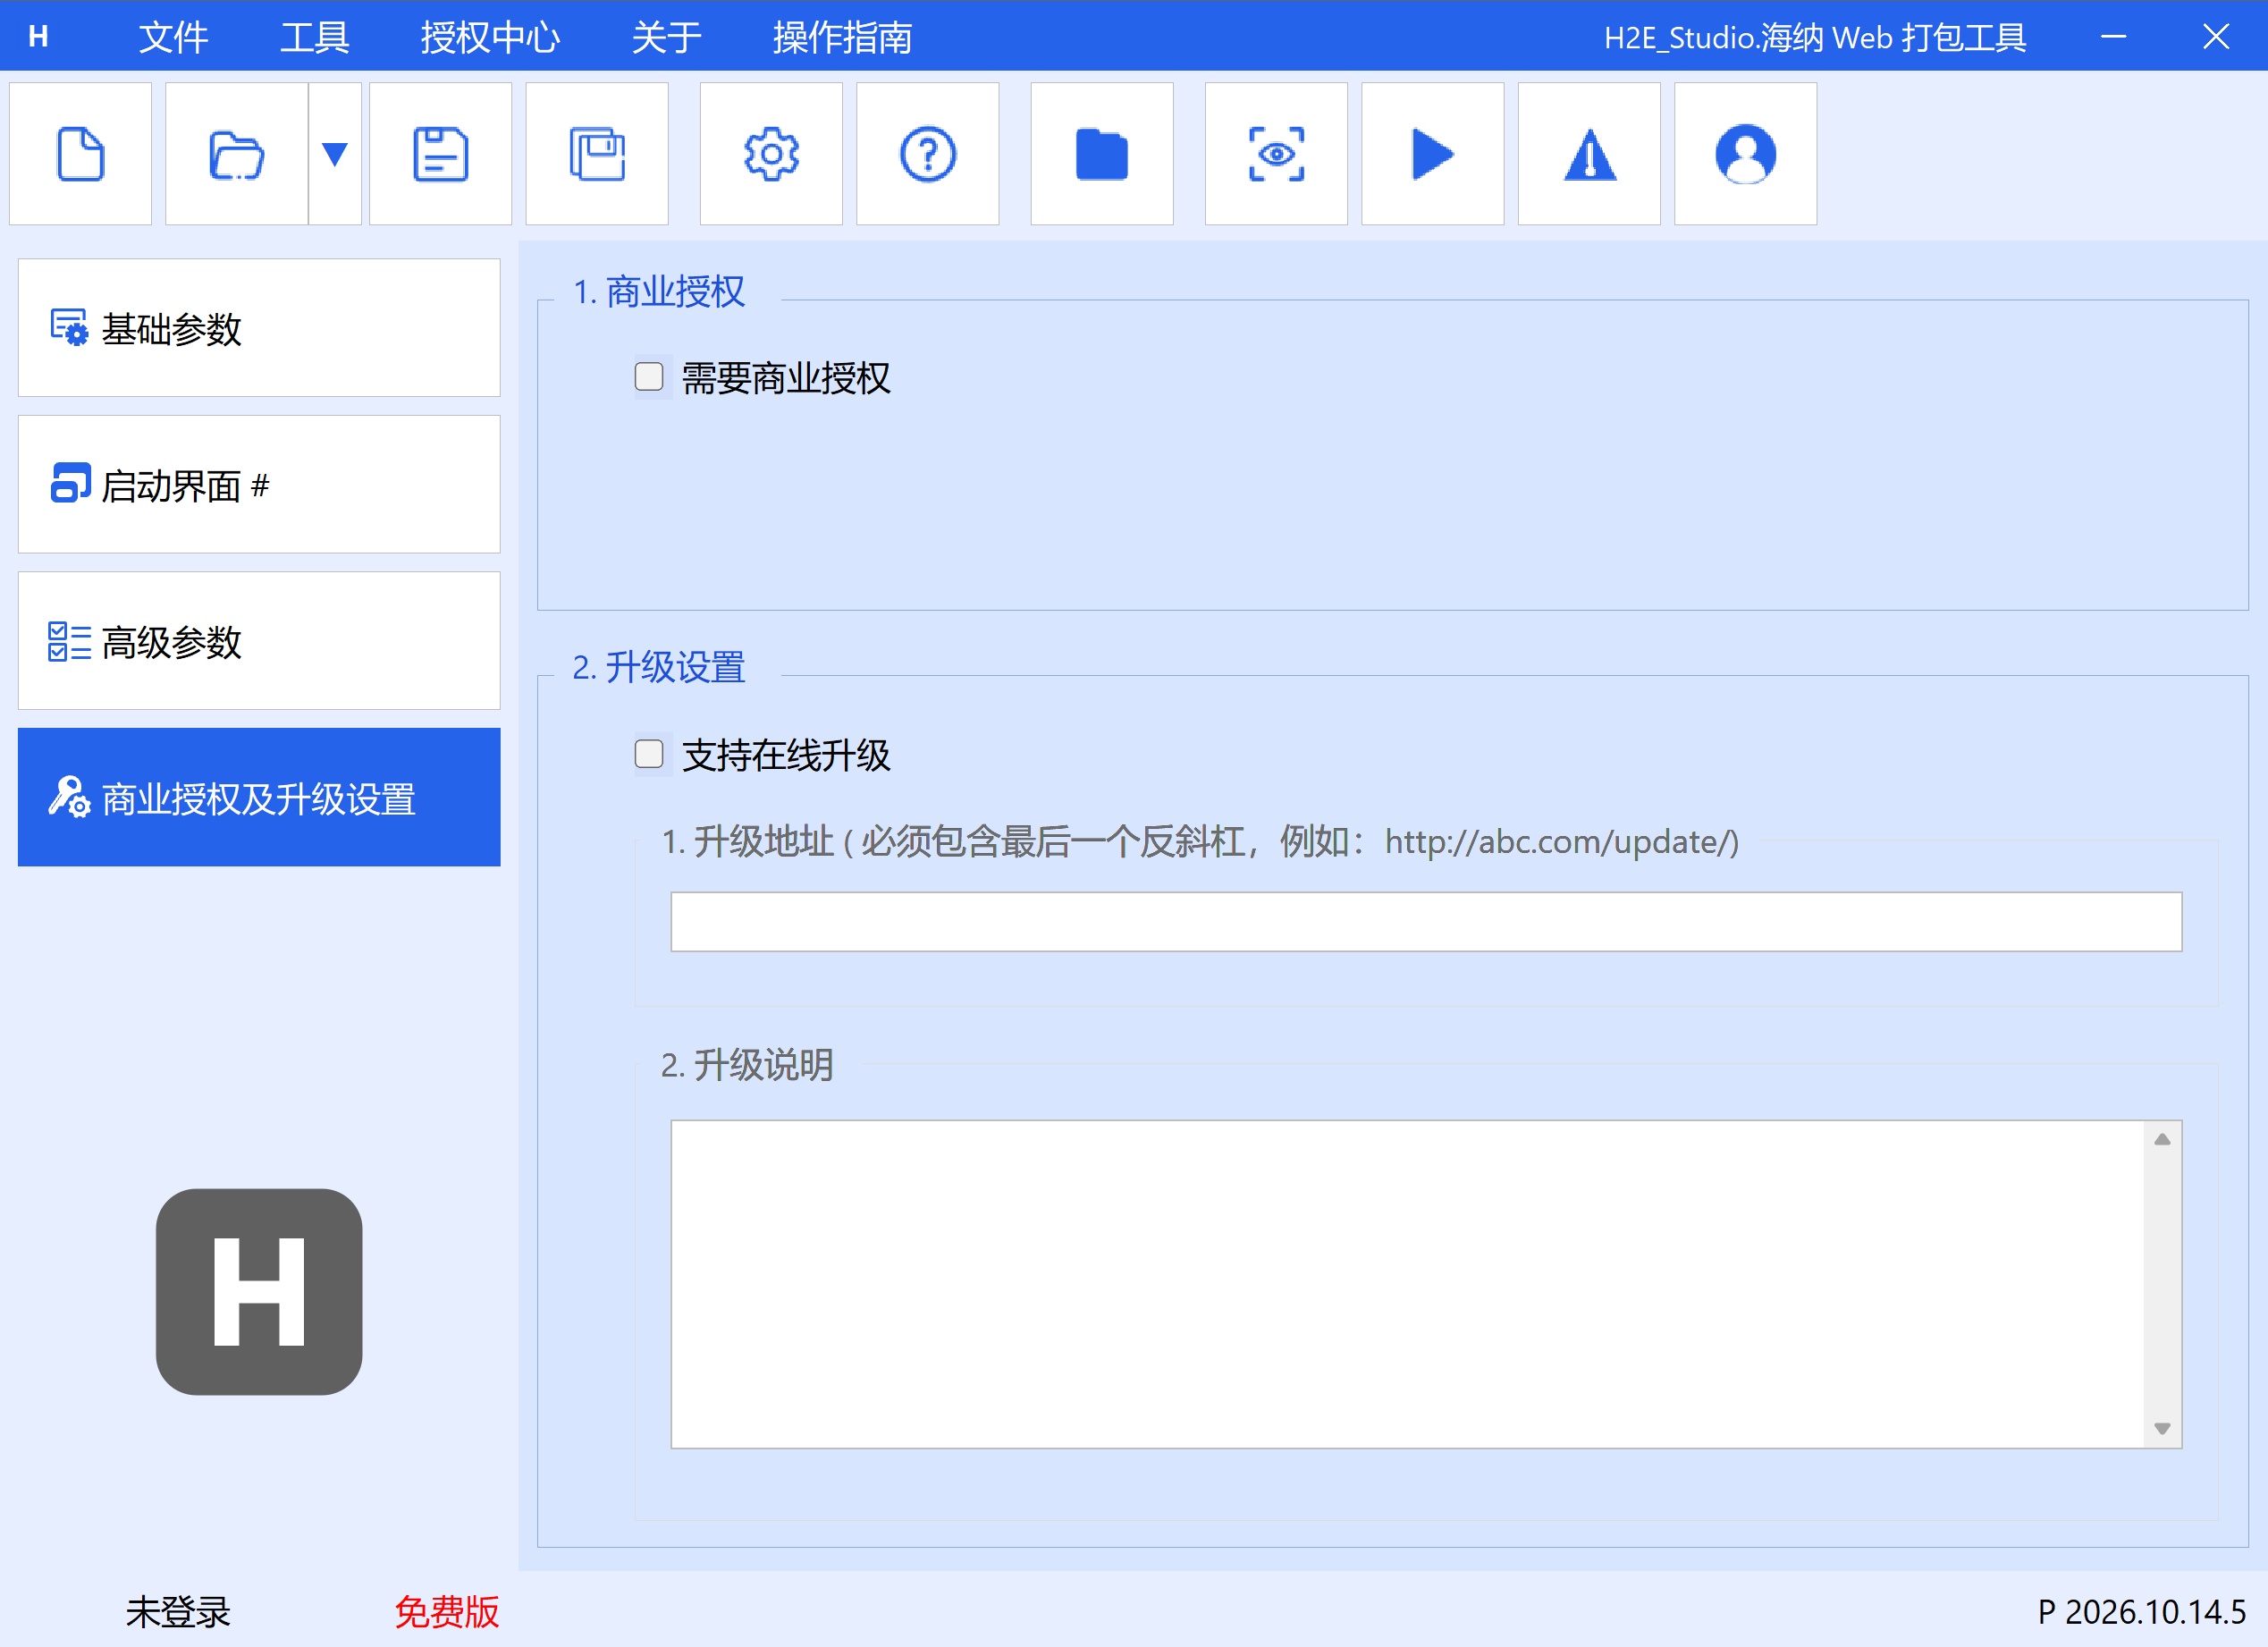Open the 文件 menu
The image size is (2268, 1647).
(173, 37)
